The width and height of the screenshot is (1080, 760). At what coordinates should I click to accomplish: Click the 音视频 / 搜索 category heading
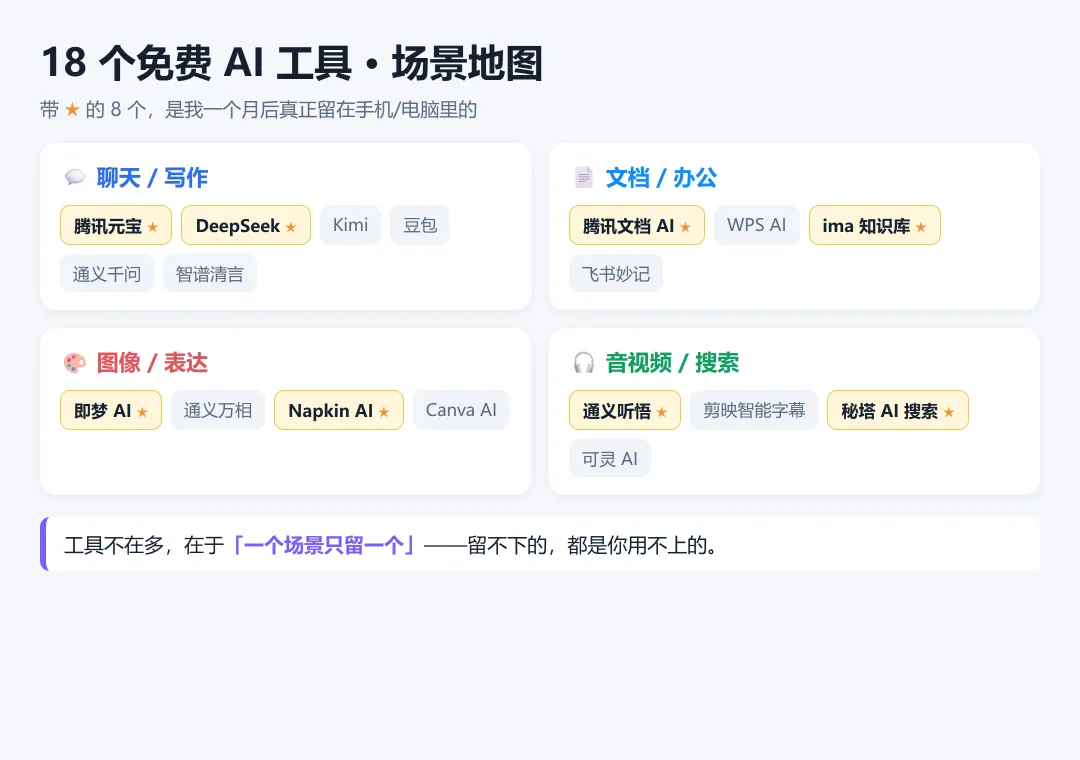(x=672, y=363)
